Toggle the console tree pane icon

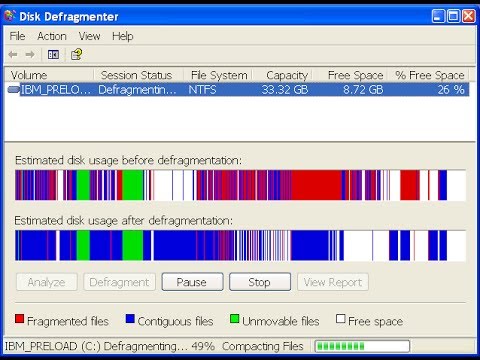tap(53, 54)
